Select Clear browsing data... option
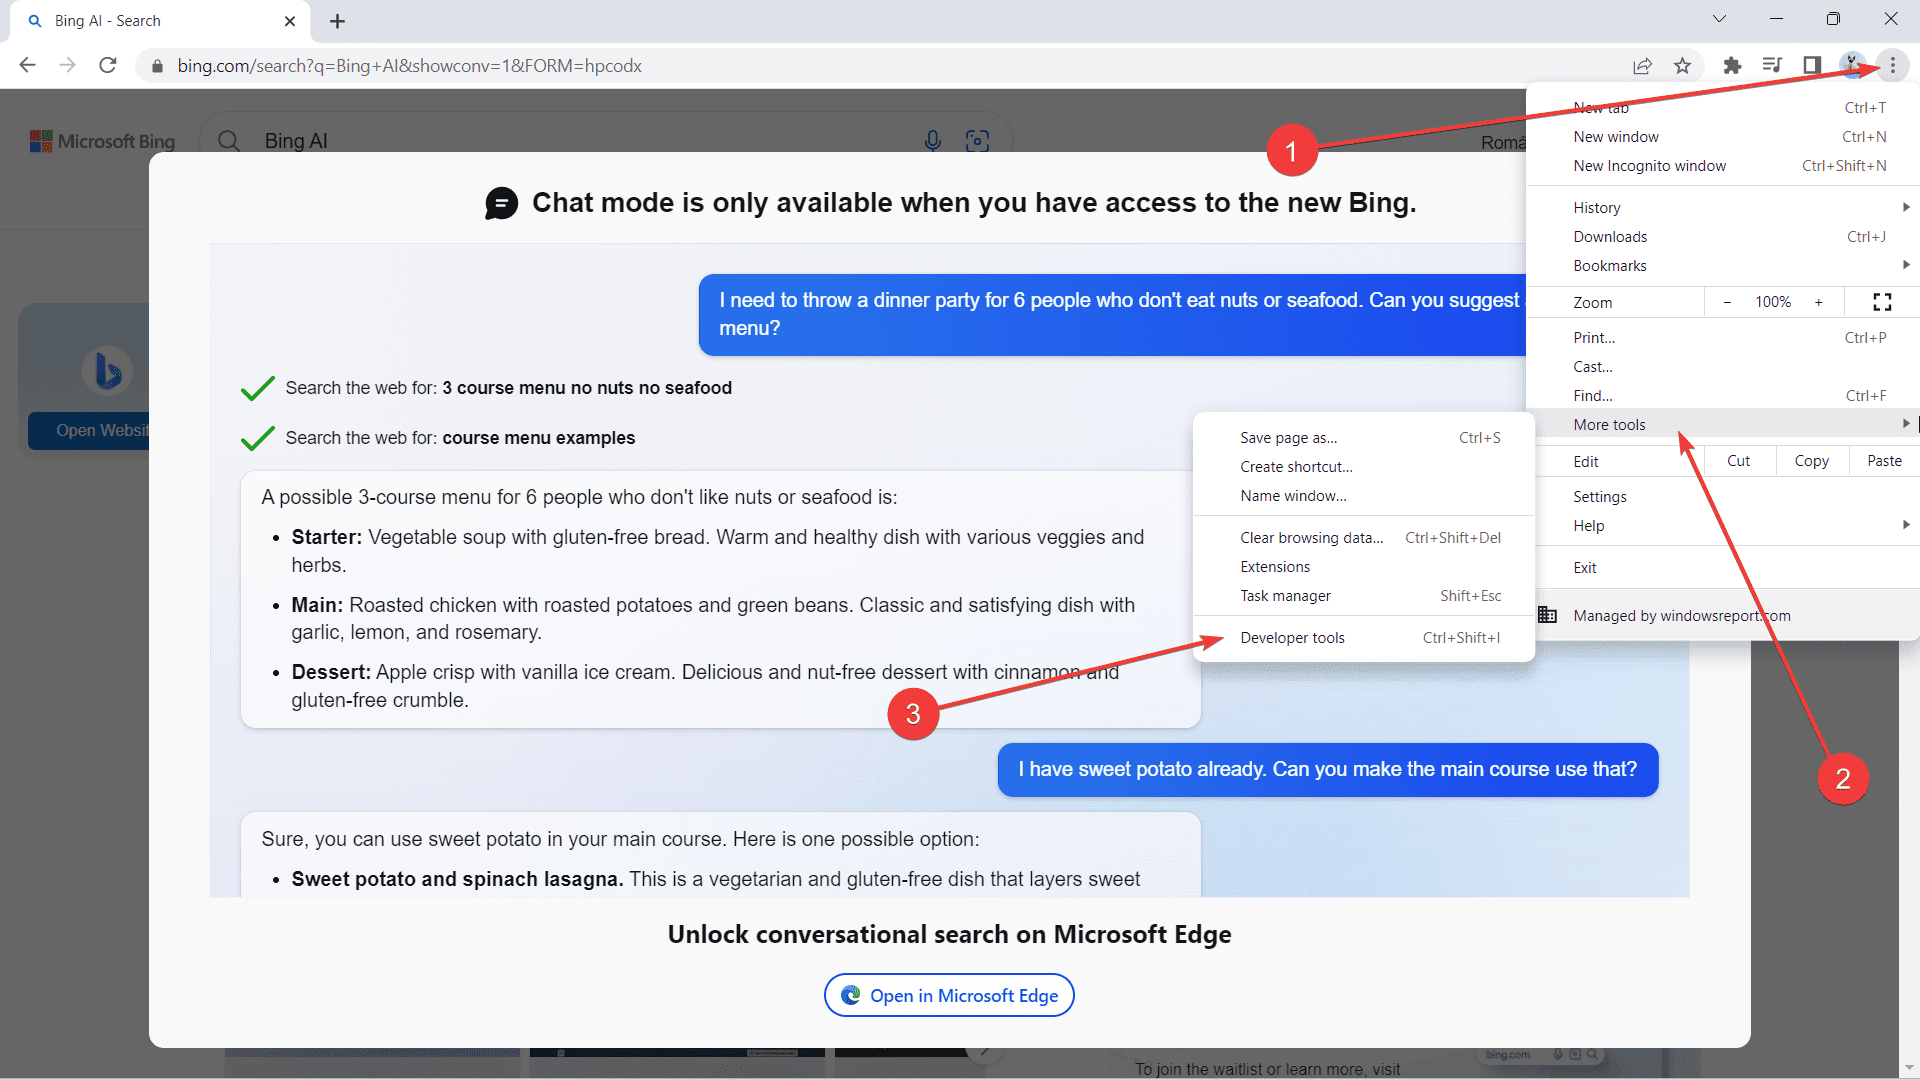The width and height of the screenshot is (1920, 1080). 1364,538
